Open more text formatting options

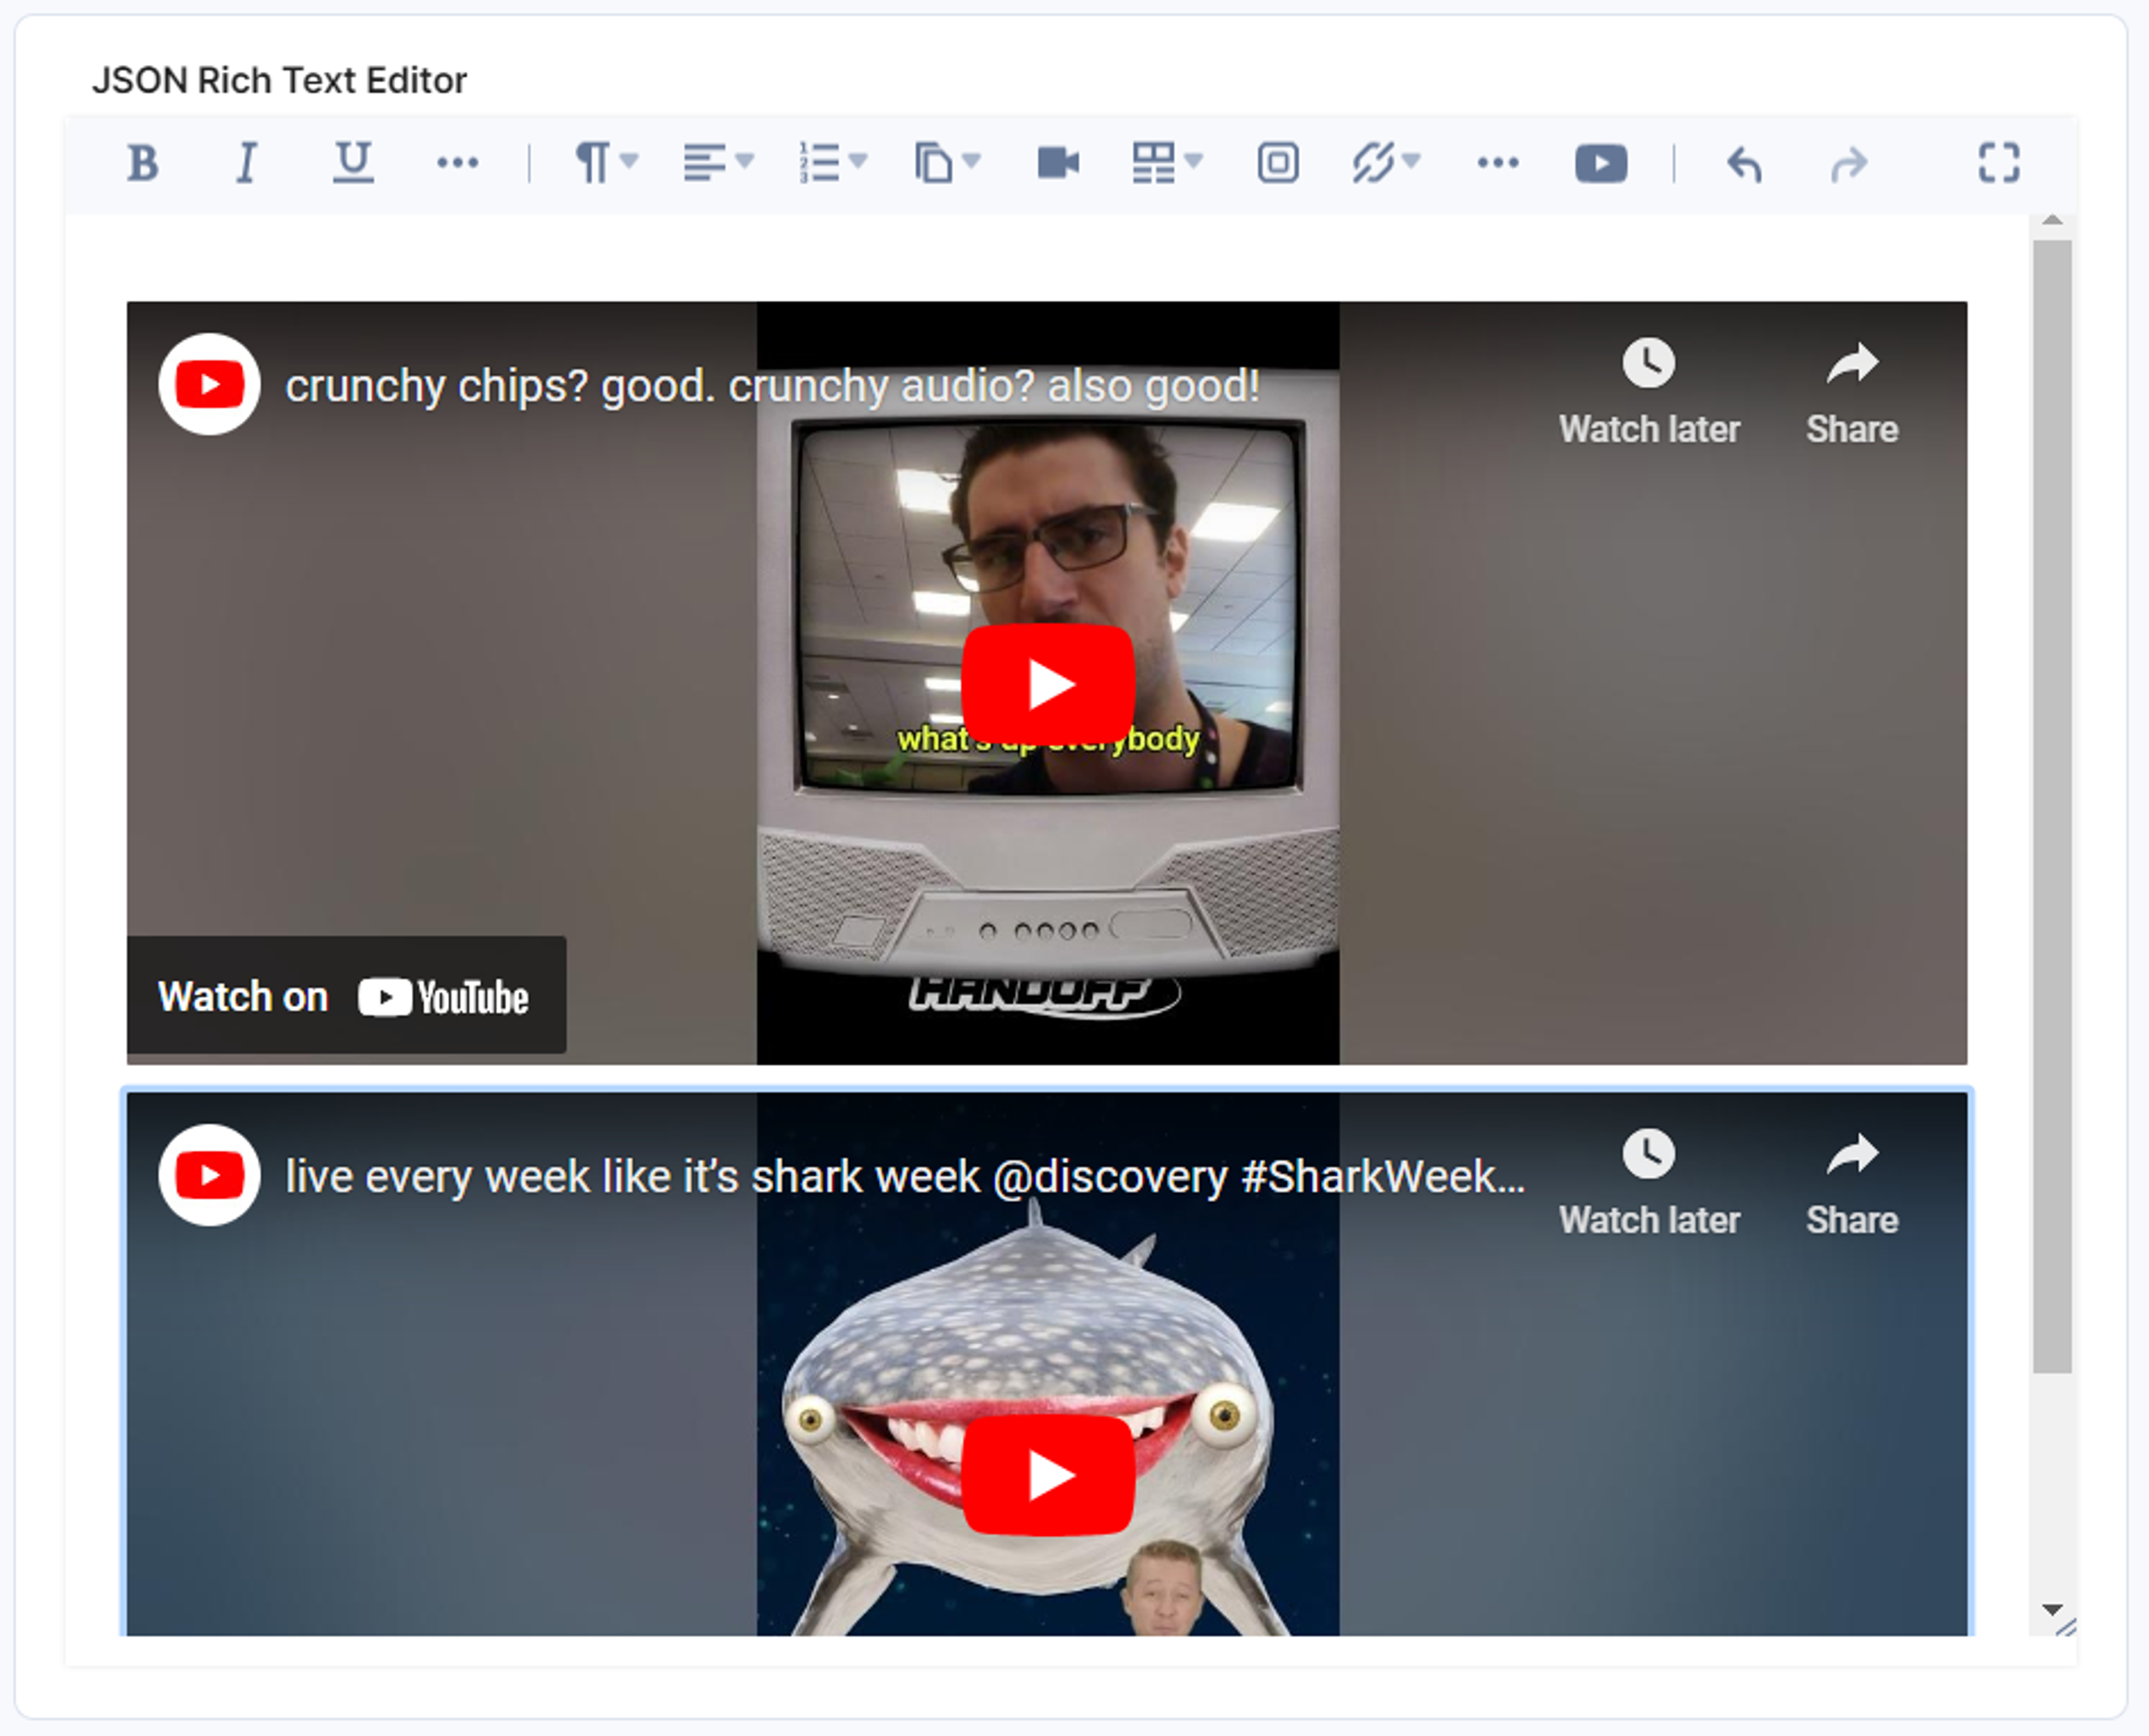(458, 163)
